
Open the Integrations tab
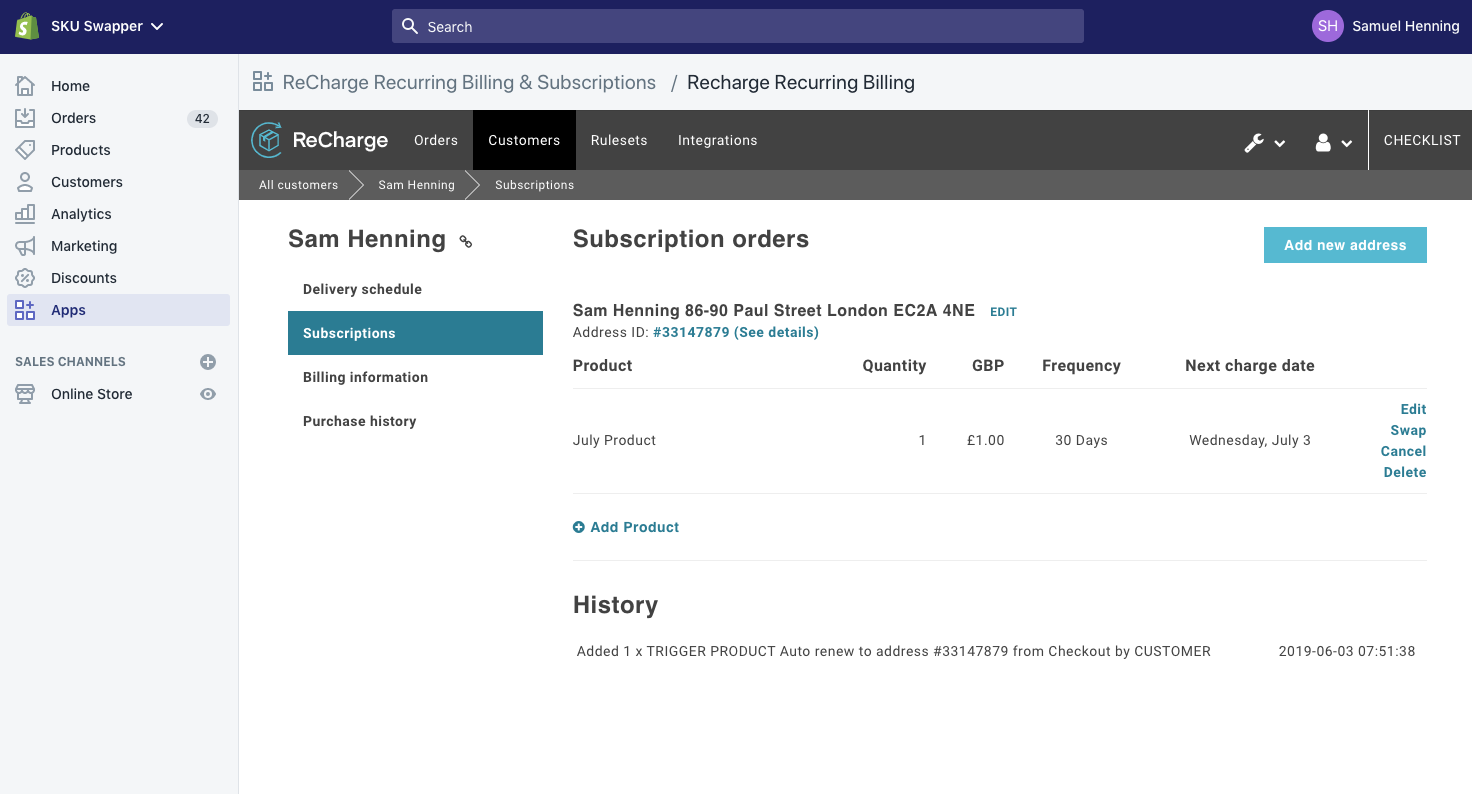point(717,140)
